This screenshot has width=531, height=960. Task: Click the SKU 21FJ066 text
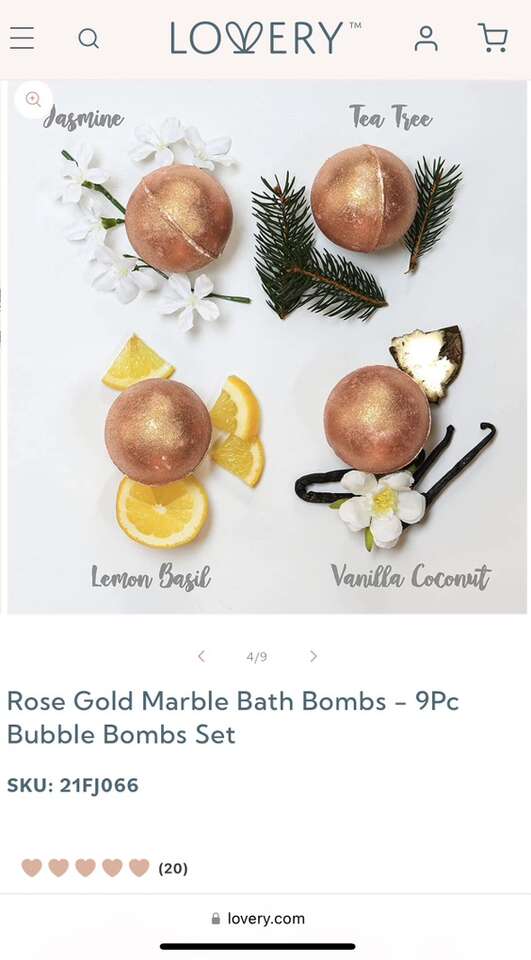pyautogui.click(x=73, y=786)
